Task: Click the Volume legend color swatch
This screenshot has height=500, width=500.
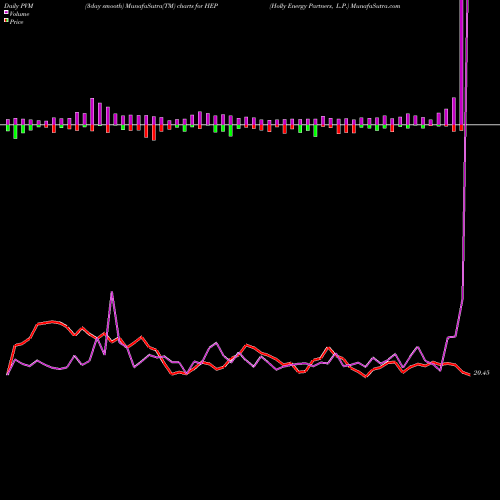Action: click(6, 13)
